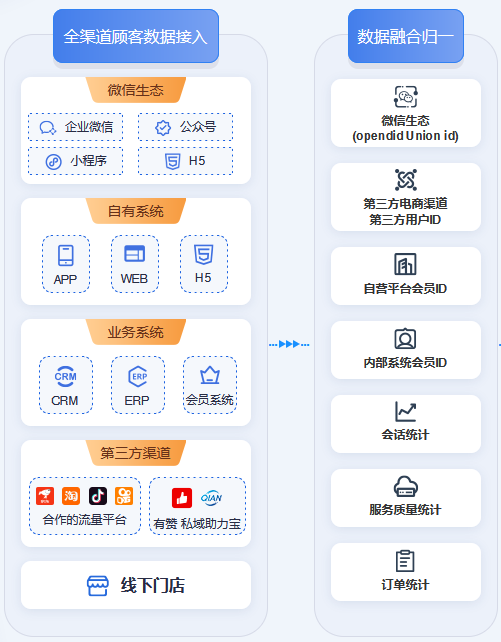Viewport: 501px width, 642px height.
Task: Click the Taobao 淘 logo icon
Action: (71, 496)
